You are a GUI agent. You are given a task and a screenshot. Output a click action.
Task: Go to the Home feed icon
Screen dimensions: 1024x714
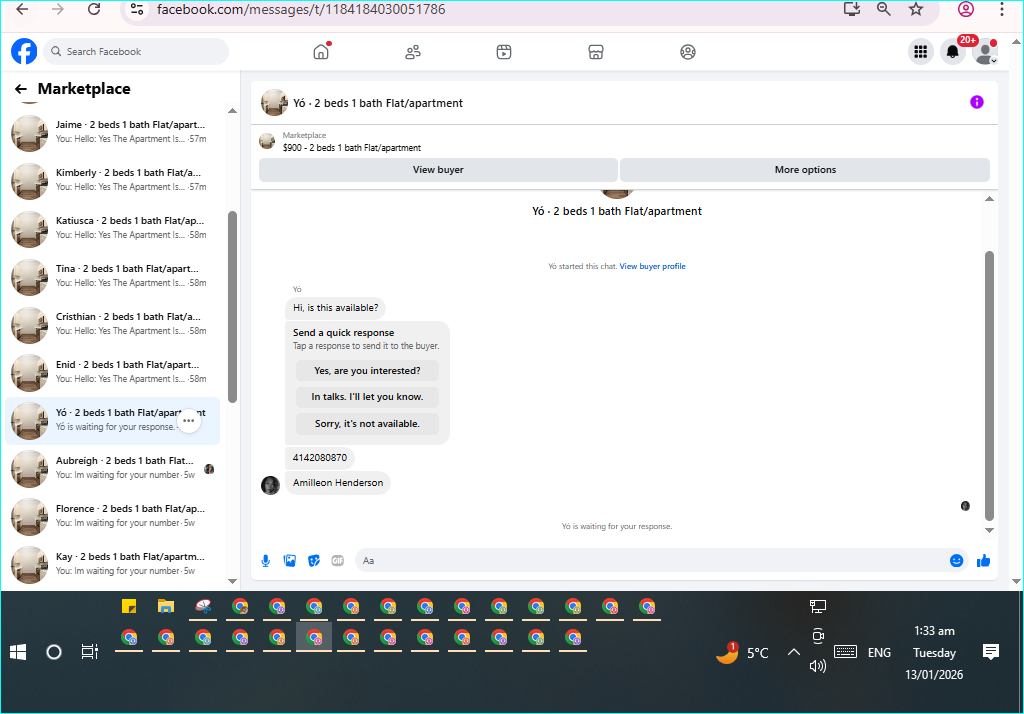(321, 52)
